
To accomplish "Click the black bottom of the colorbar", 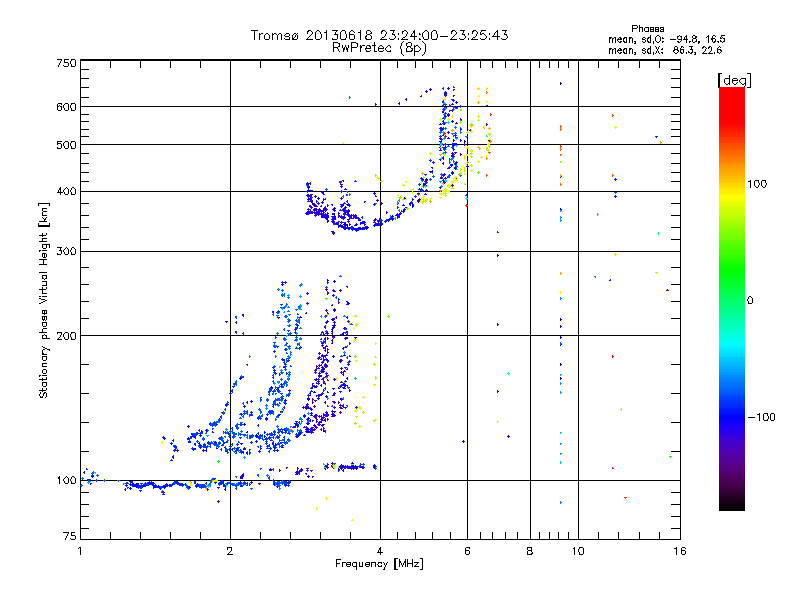I will tap(732, 504).
